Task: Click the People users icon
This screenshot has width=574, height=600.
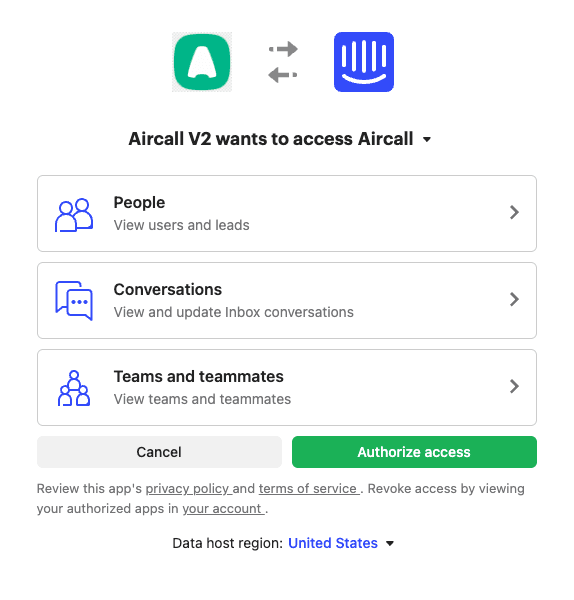Action: [x=74, y=215]
